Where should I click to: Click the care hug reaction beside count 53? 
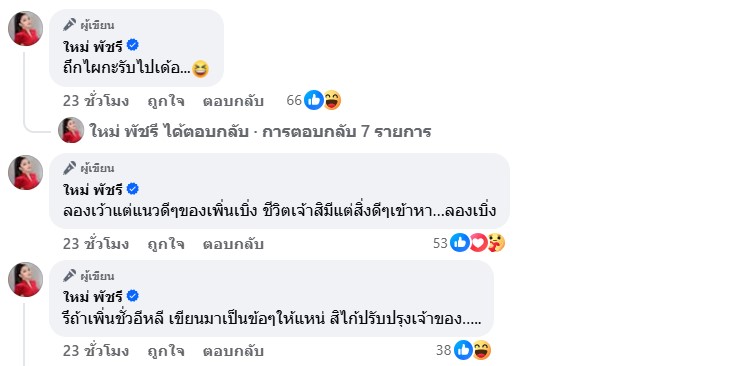tap(496, 243)
